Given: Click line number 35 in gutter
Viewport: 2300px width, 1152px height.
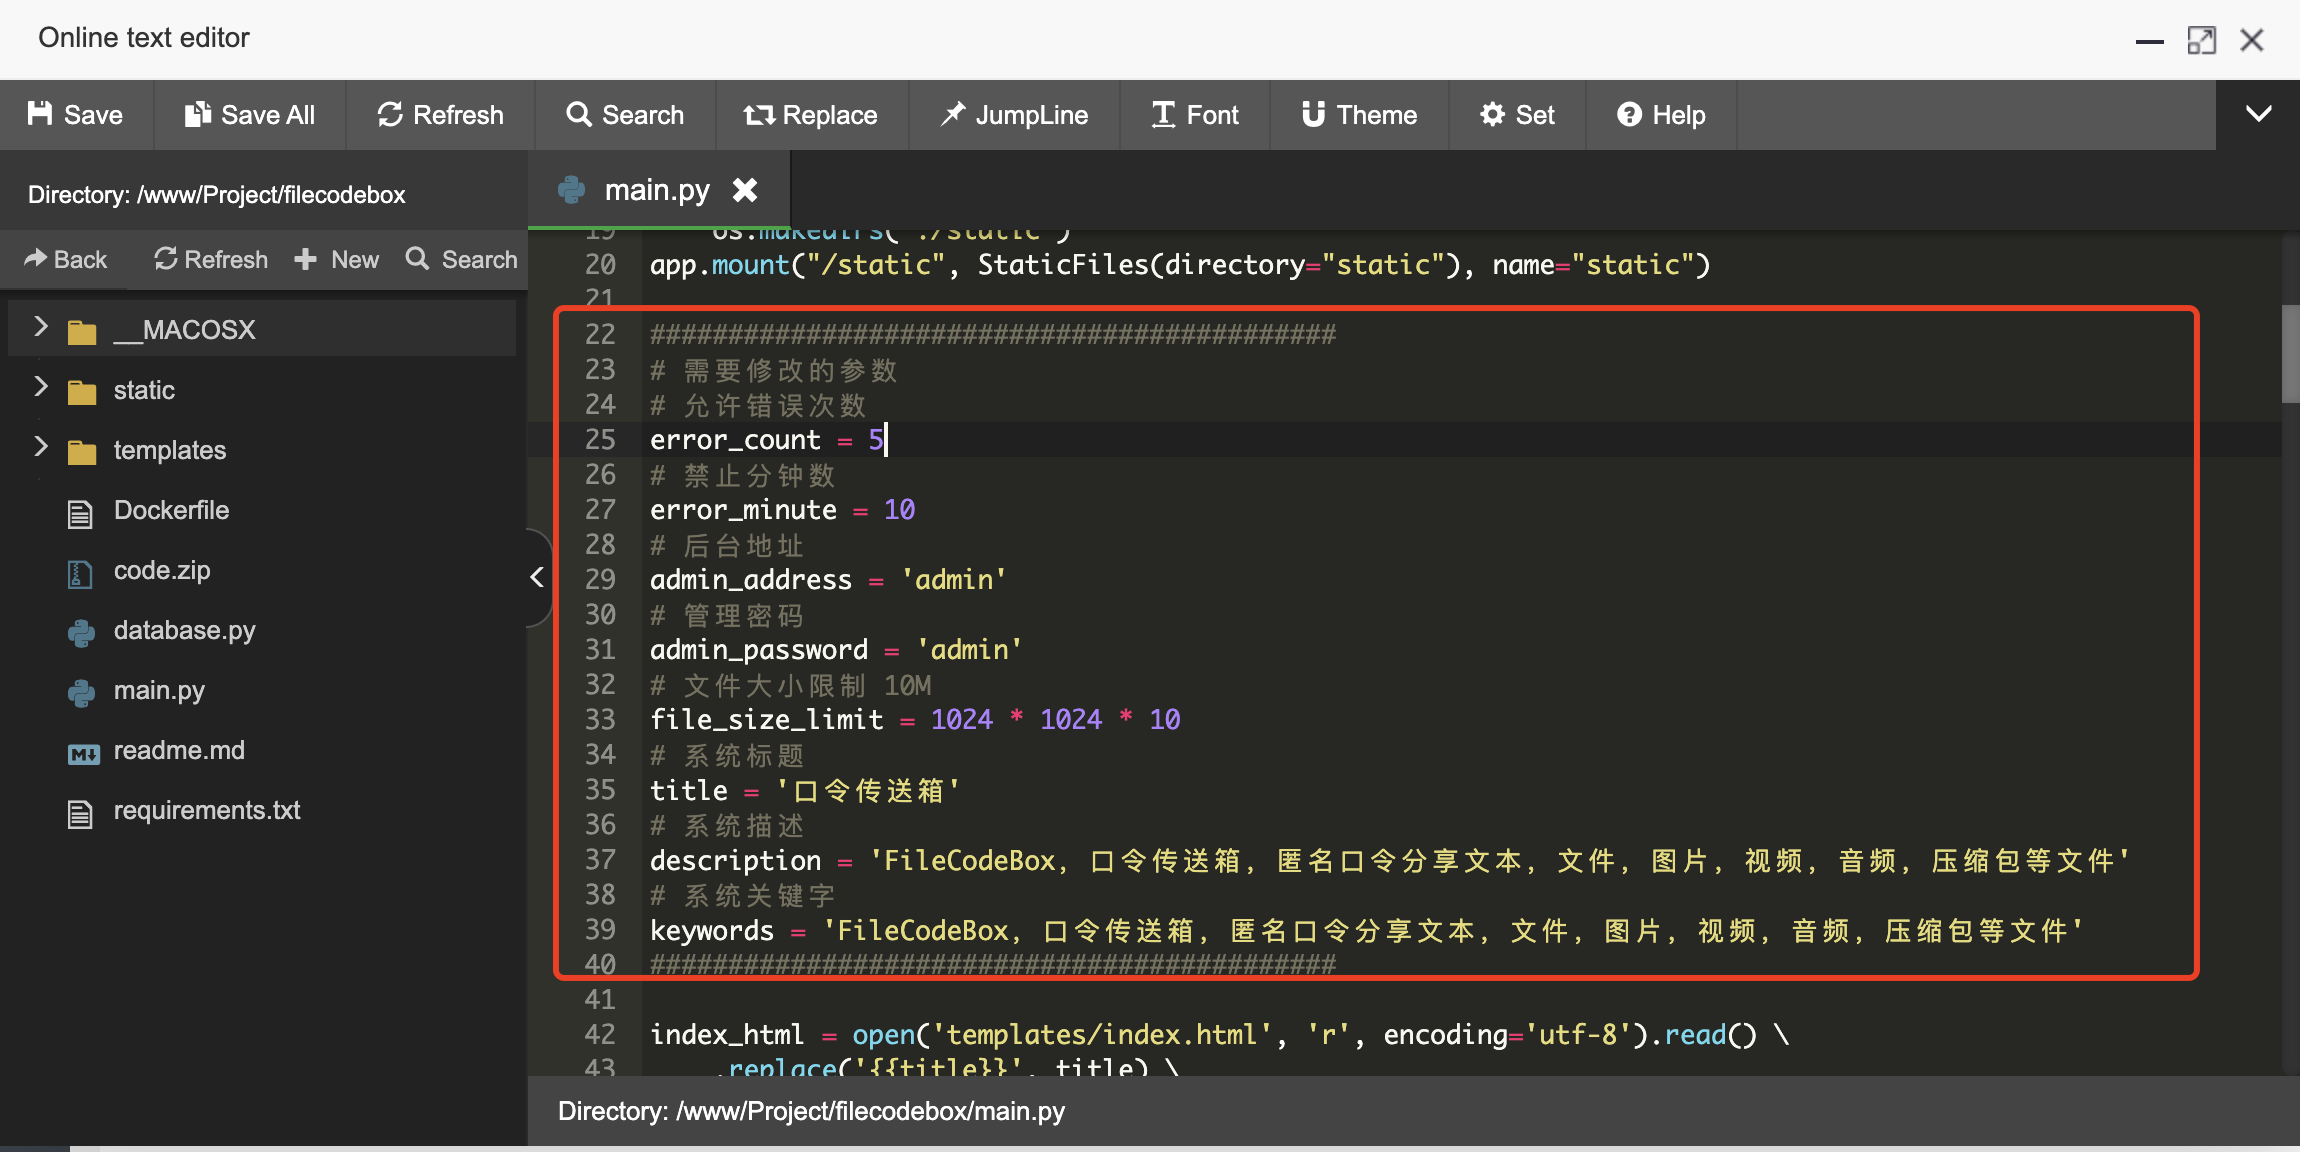Looking at the screenshot, I should click(x=600, y=790).
